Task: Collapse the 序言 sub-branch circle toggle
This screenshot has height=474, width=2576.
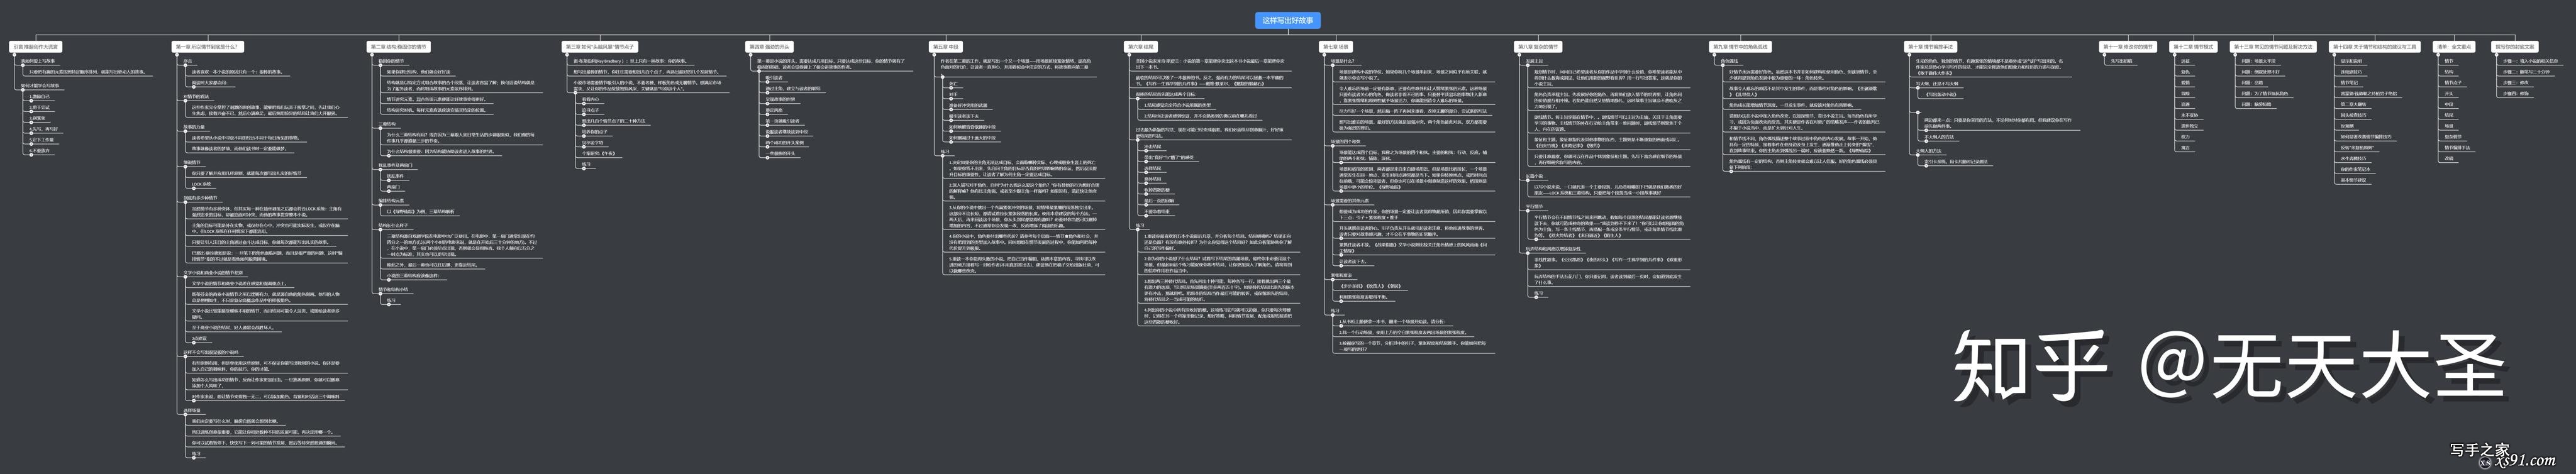Action: pyautogui.click(x=185, y=66)
